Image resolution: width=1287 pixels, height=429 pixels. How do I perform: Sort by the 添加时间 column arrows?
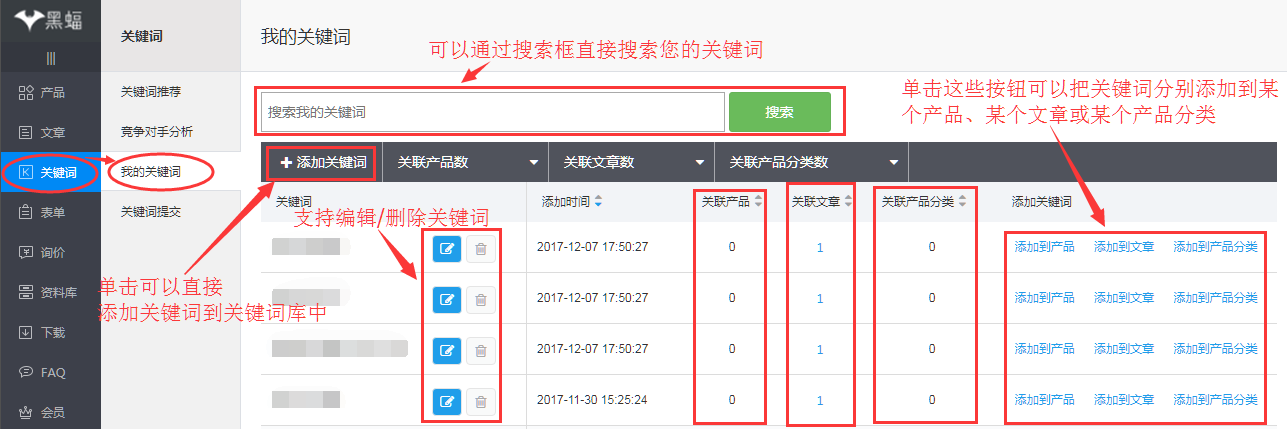pyautogui.click(x=598, y=201)
